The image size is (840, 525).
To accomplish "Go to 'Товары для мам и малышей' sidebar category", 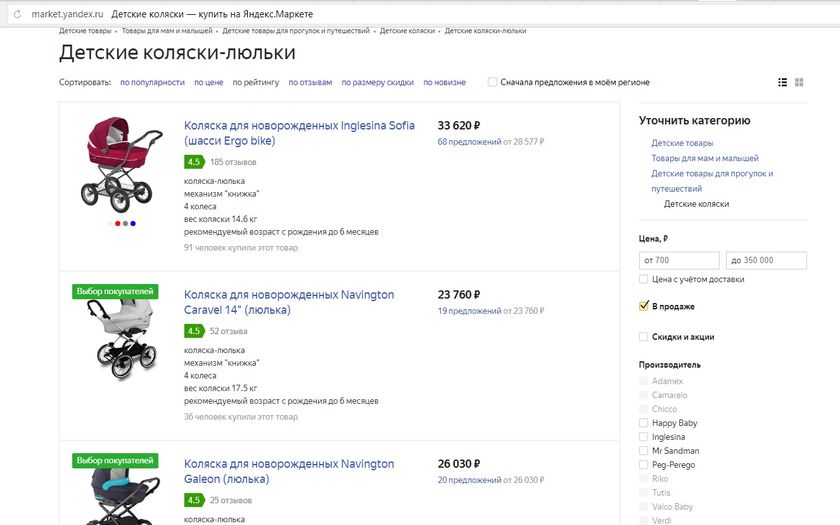I will point(705,158).
